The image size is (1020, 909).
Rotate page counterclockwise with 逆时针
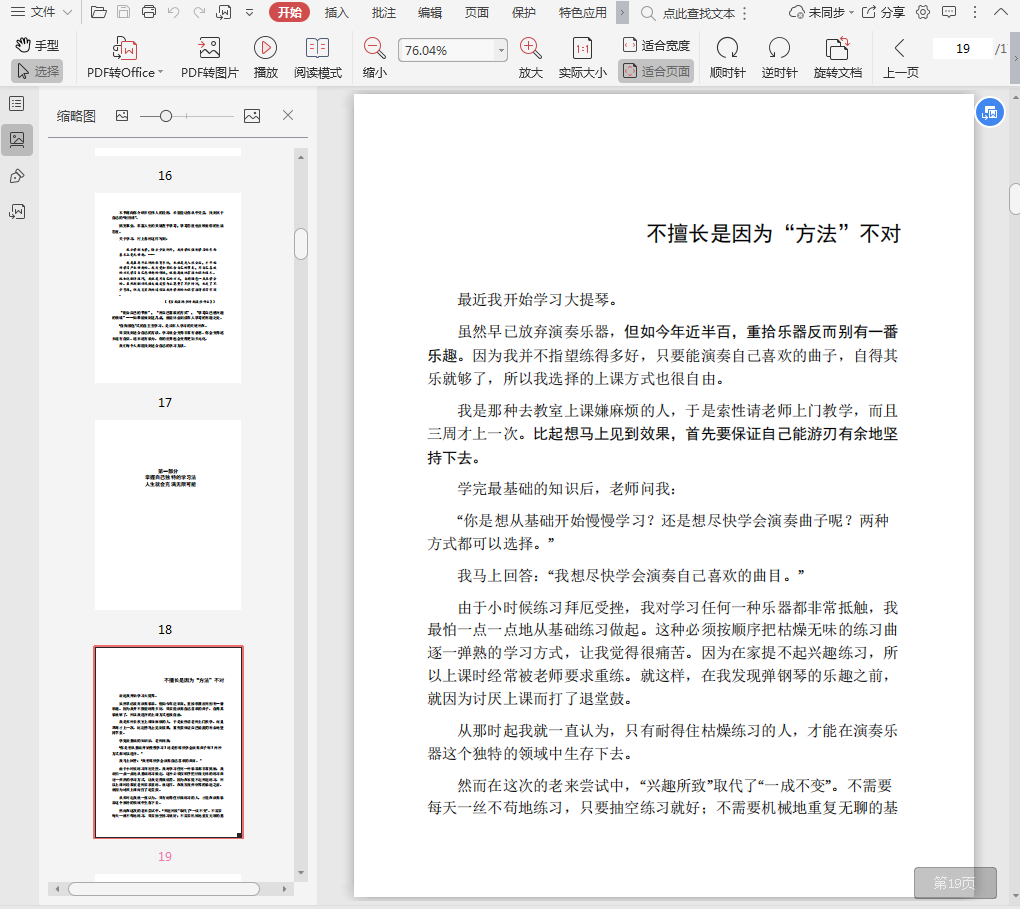pyautogui.click(x=779, y=48)
